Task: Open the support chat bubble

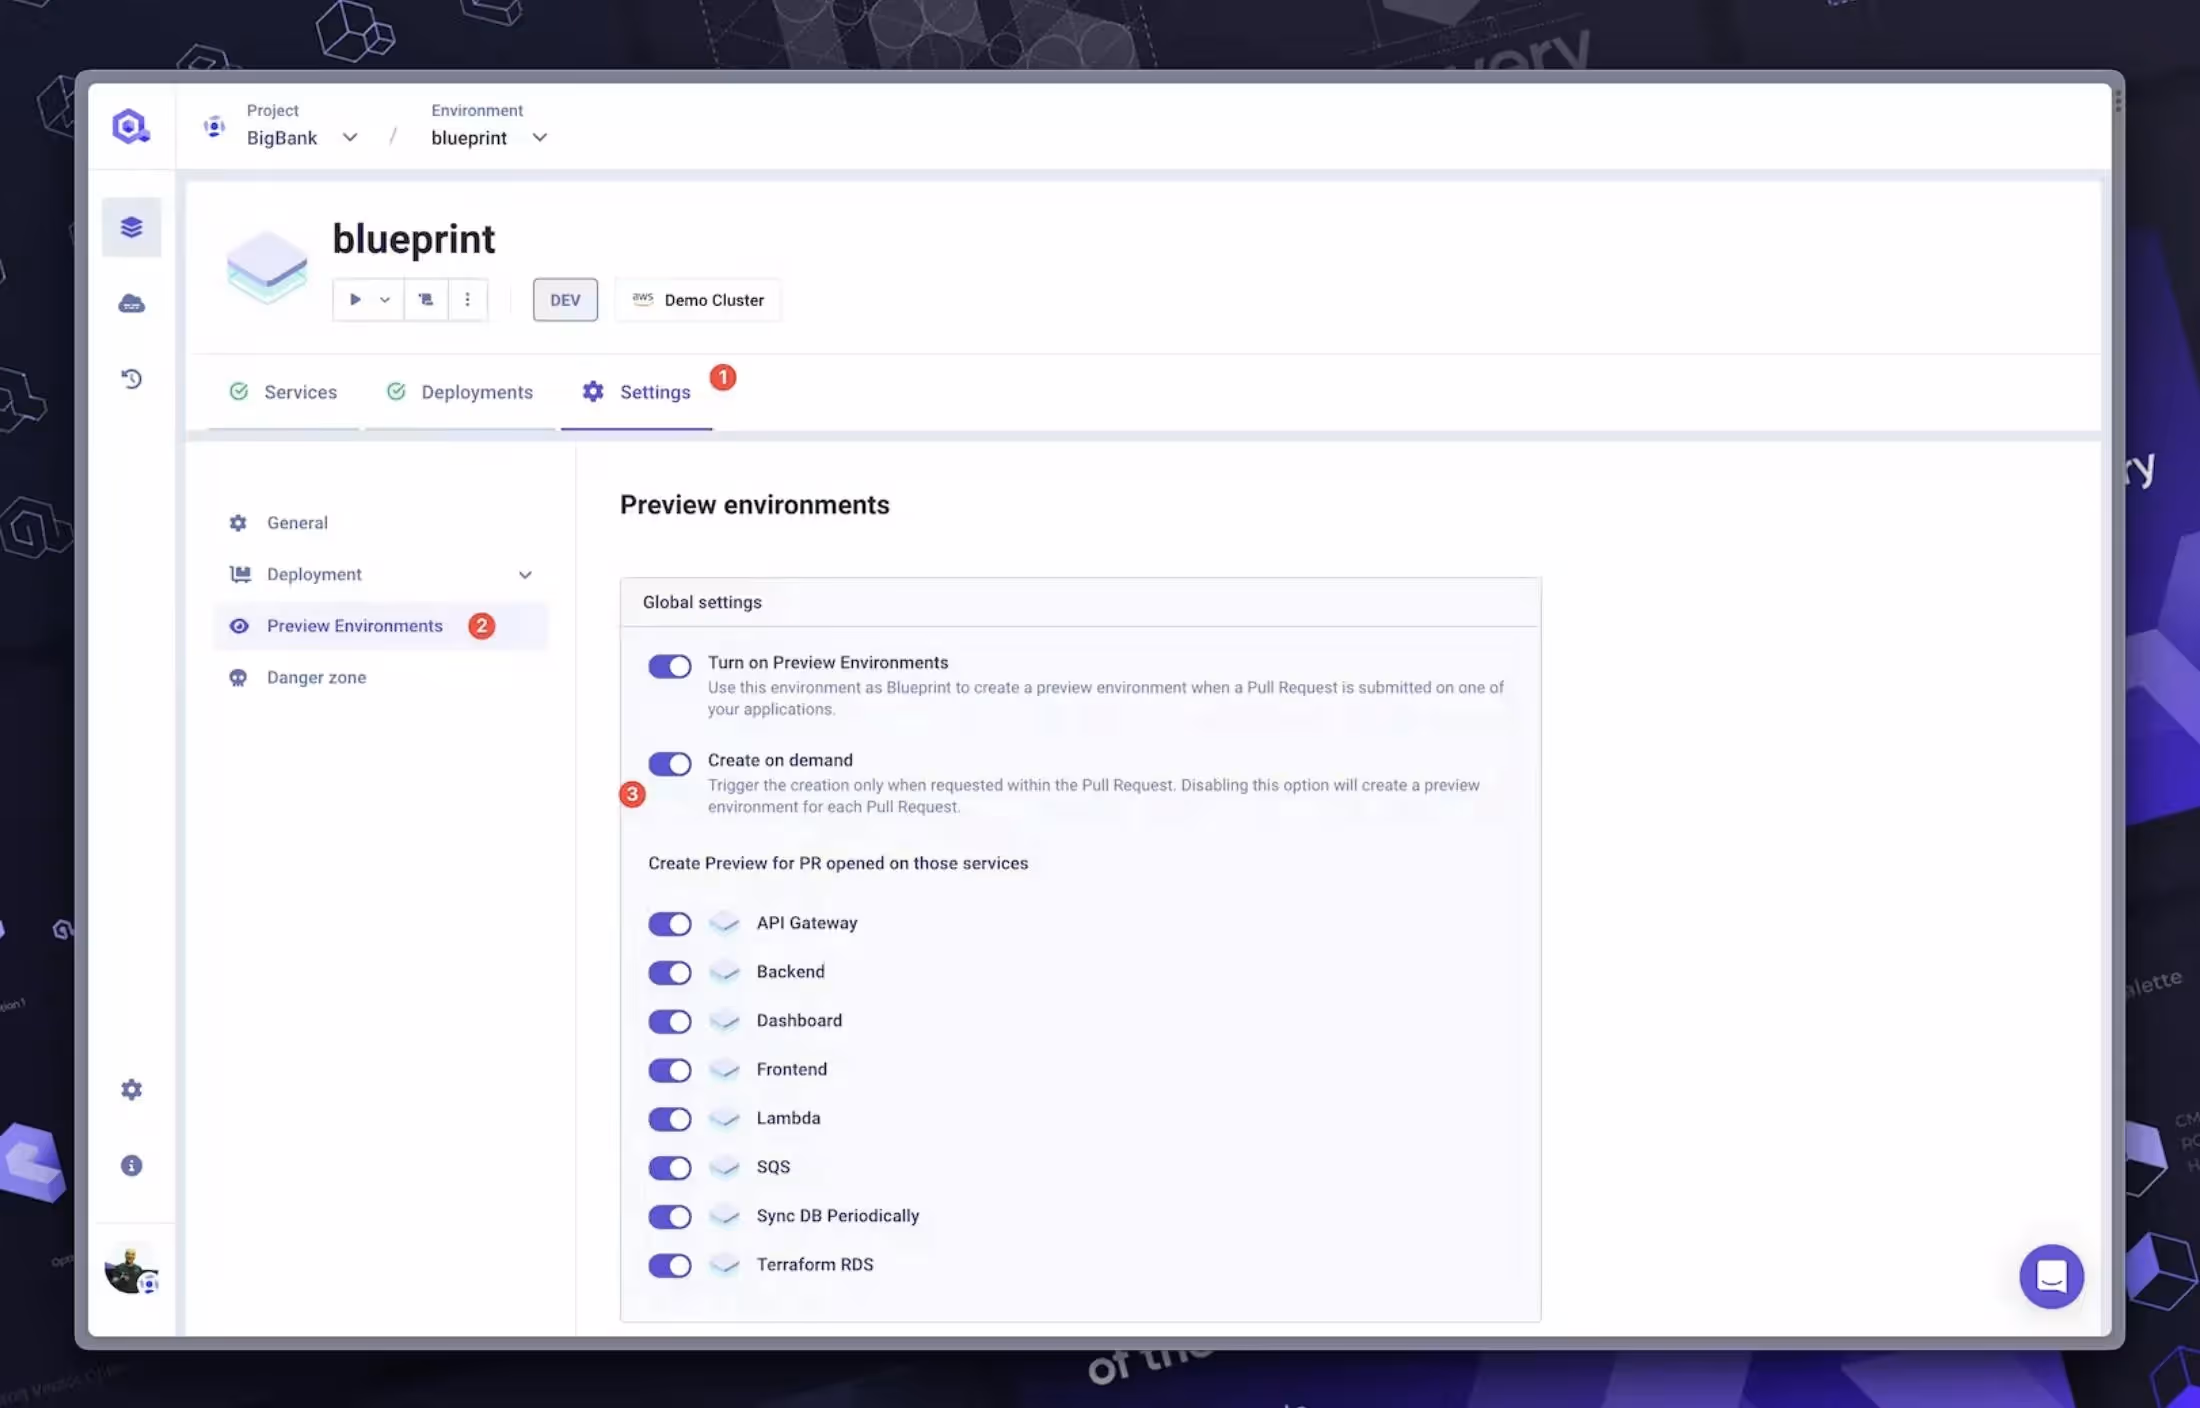Action: (2051, 1276)
